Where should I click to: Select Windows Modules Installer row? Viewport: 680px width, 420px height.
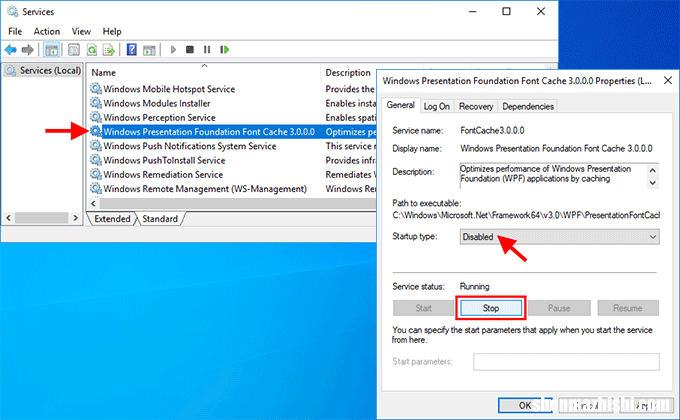click(233, 103)
